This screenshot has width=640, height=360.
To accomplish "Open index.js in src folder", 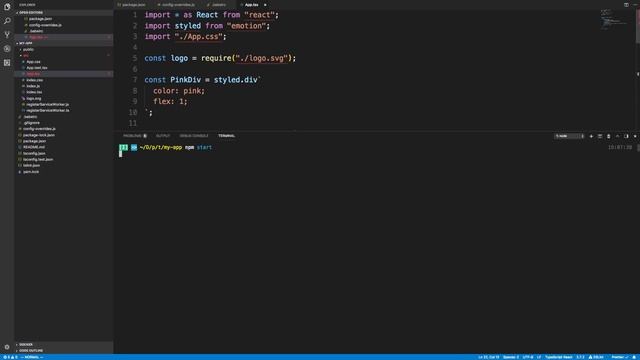I will pos(33,86).
